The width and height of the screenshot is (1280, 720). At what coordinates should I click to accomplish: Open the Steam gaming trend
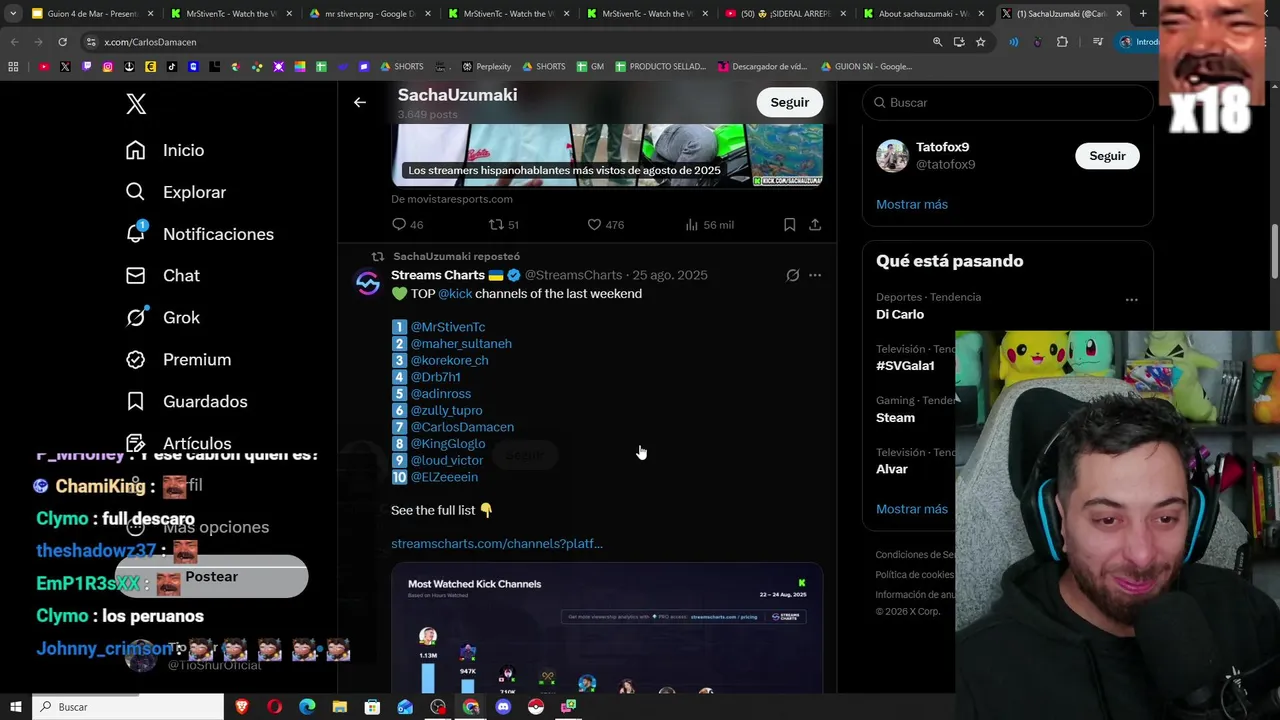point(895,418)
